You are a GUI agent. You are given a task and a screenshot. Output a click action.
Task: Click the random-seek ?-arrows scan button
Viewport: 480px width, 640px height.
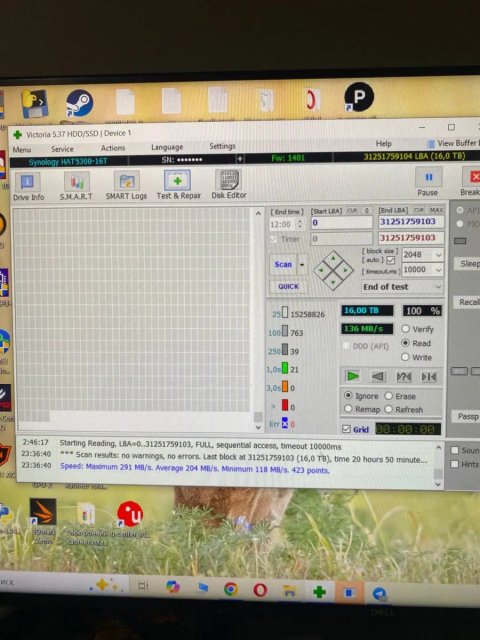pyautogui.click(x=404, y=376)
